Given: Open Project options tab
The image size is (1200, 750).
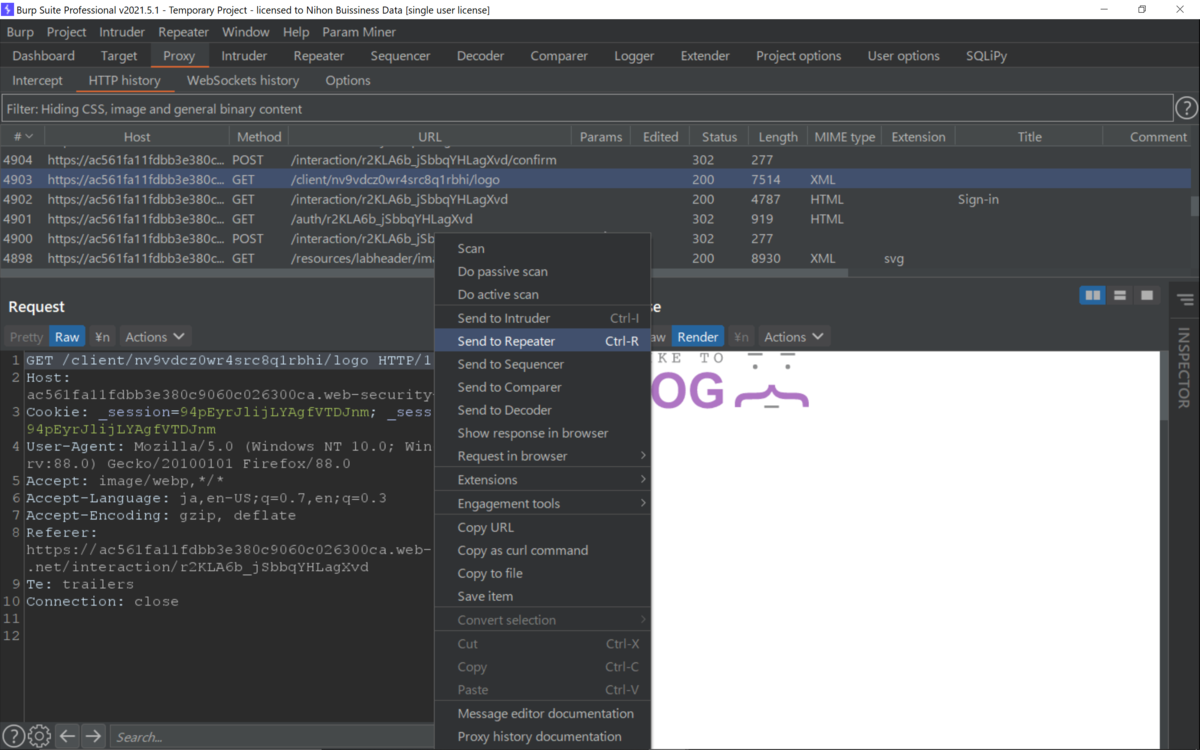Looking at the screenshot, I should 798,56.
